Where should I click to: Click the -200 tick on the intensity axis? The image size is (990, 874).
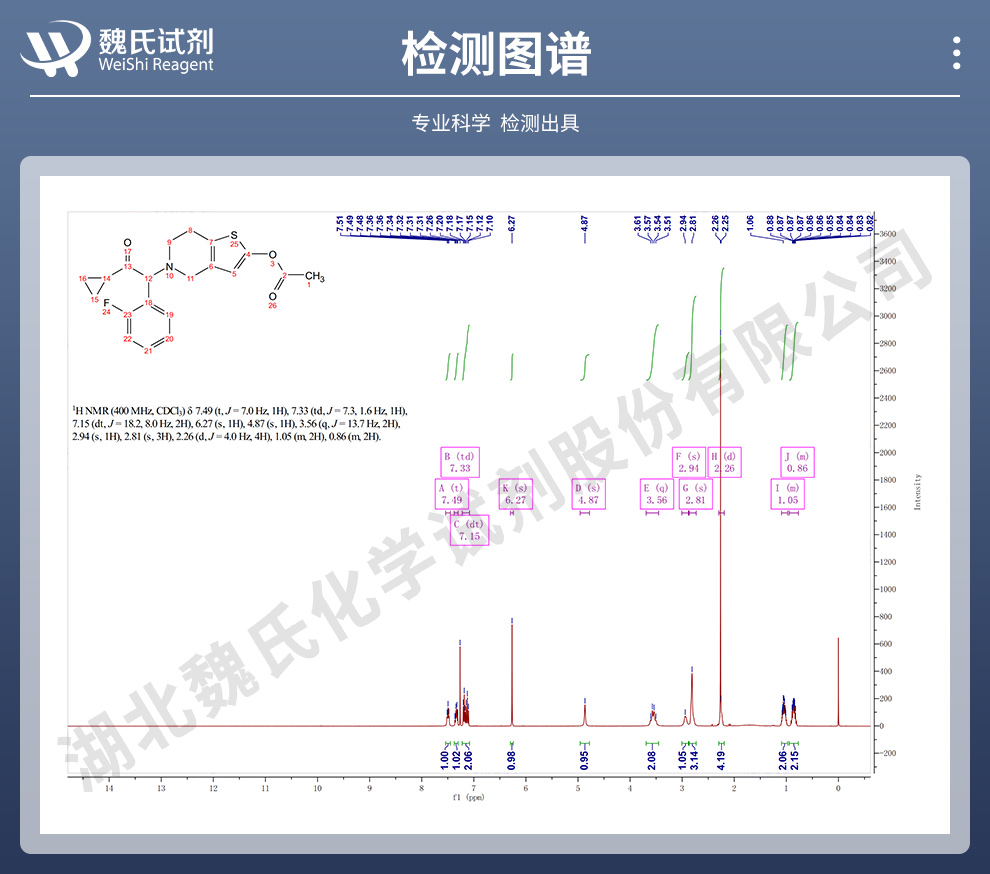coord(888,753)
